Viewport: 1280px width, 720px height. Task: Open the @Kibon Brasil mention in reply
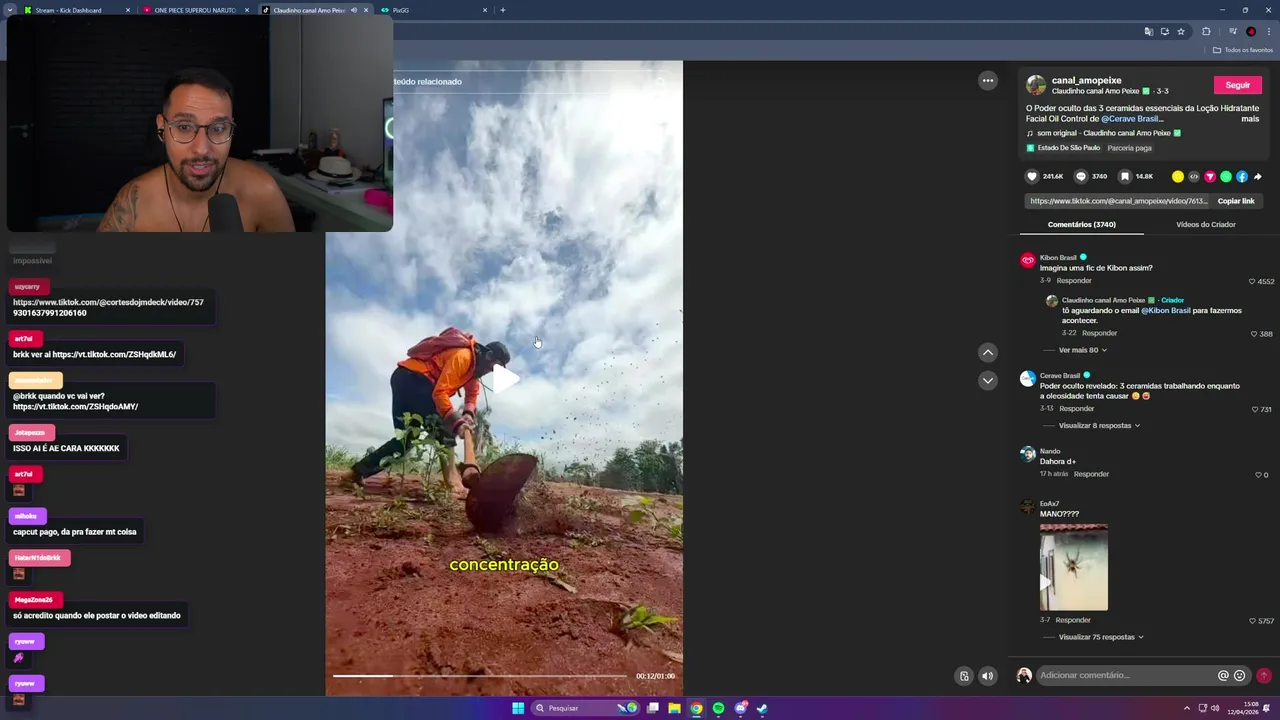click(1166, 311)
